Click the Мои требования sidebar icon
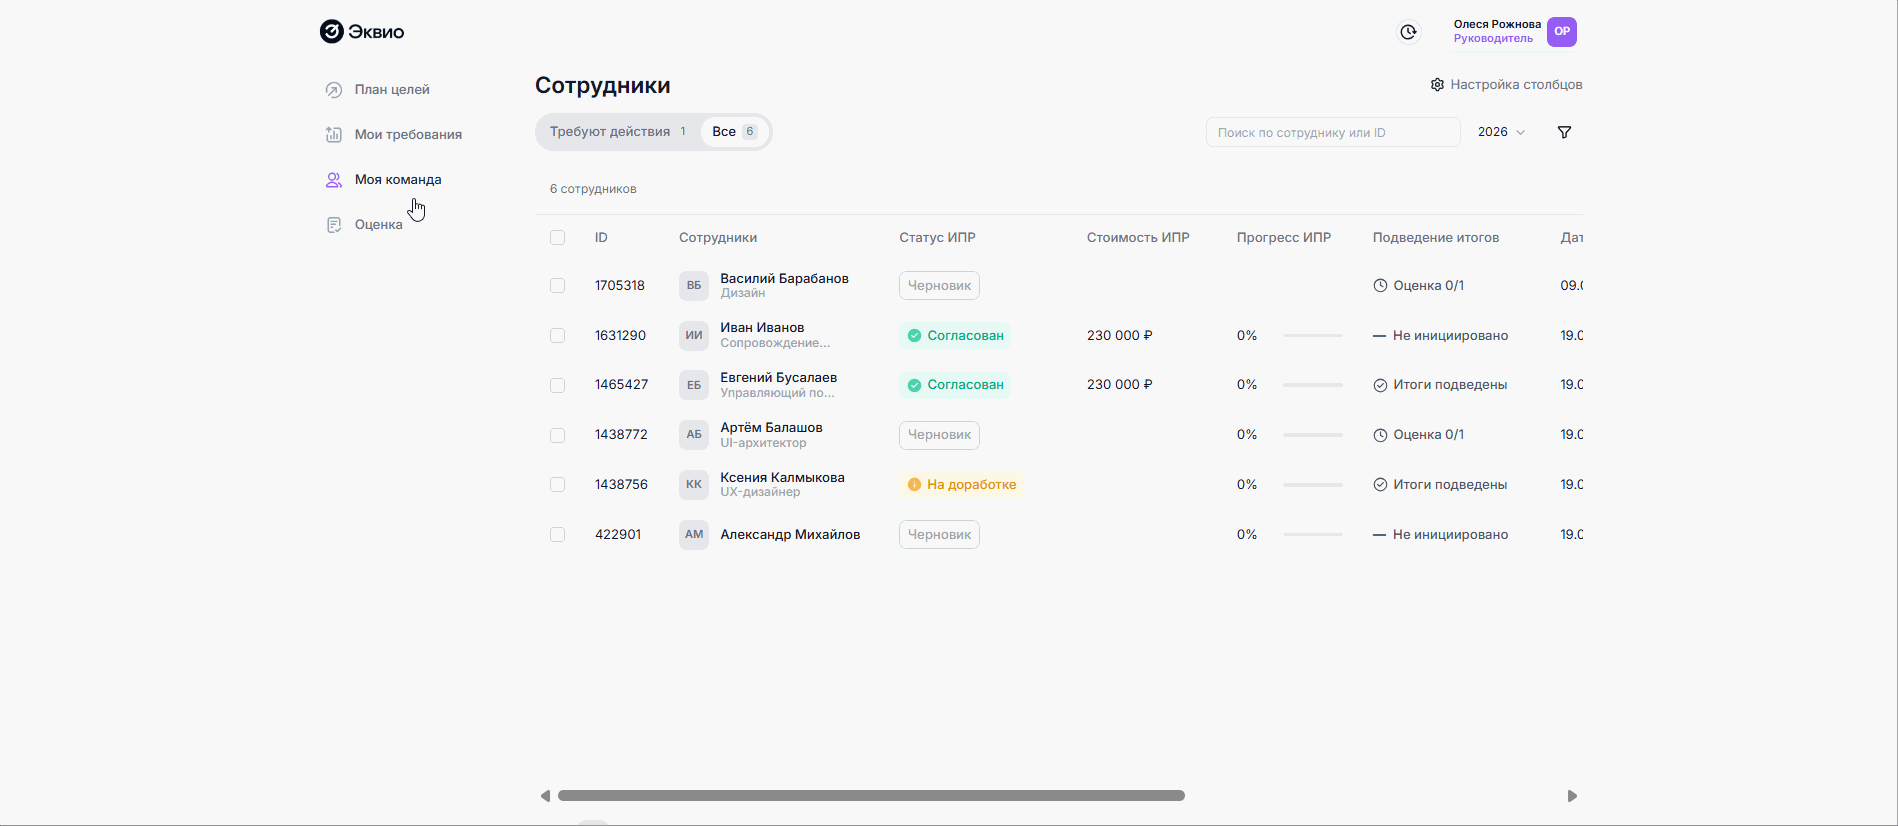Viewport: 1898px width, 826px height. pos(334,135)
